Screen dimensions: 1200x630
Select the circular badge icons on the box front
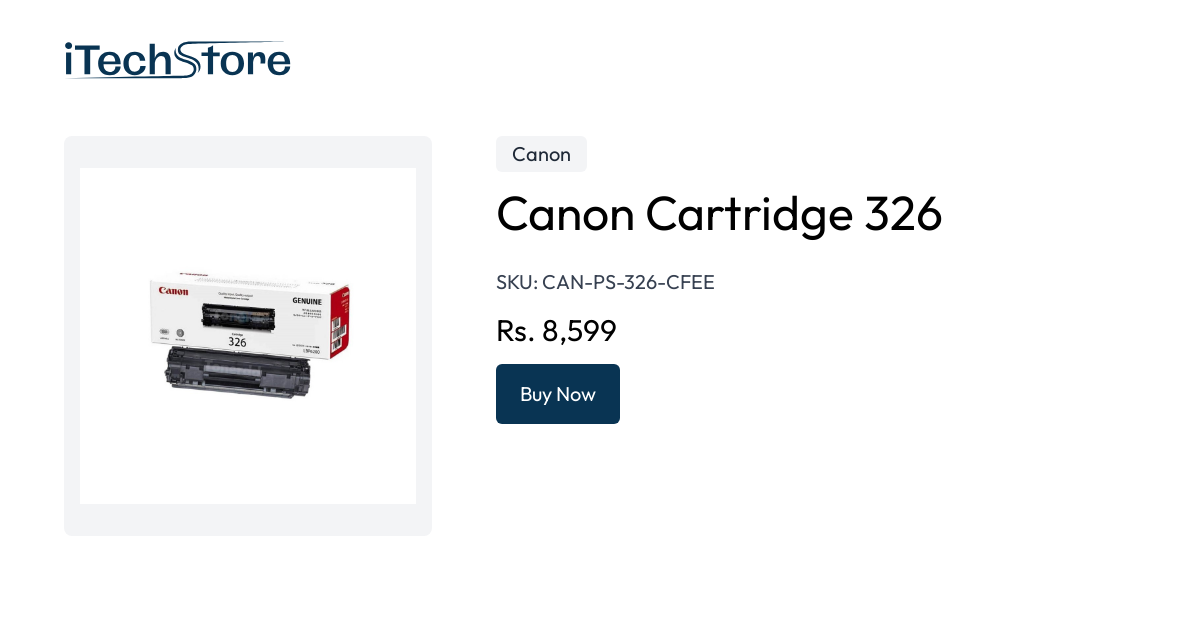171,332
